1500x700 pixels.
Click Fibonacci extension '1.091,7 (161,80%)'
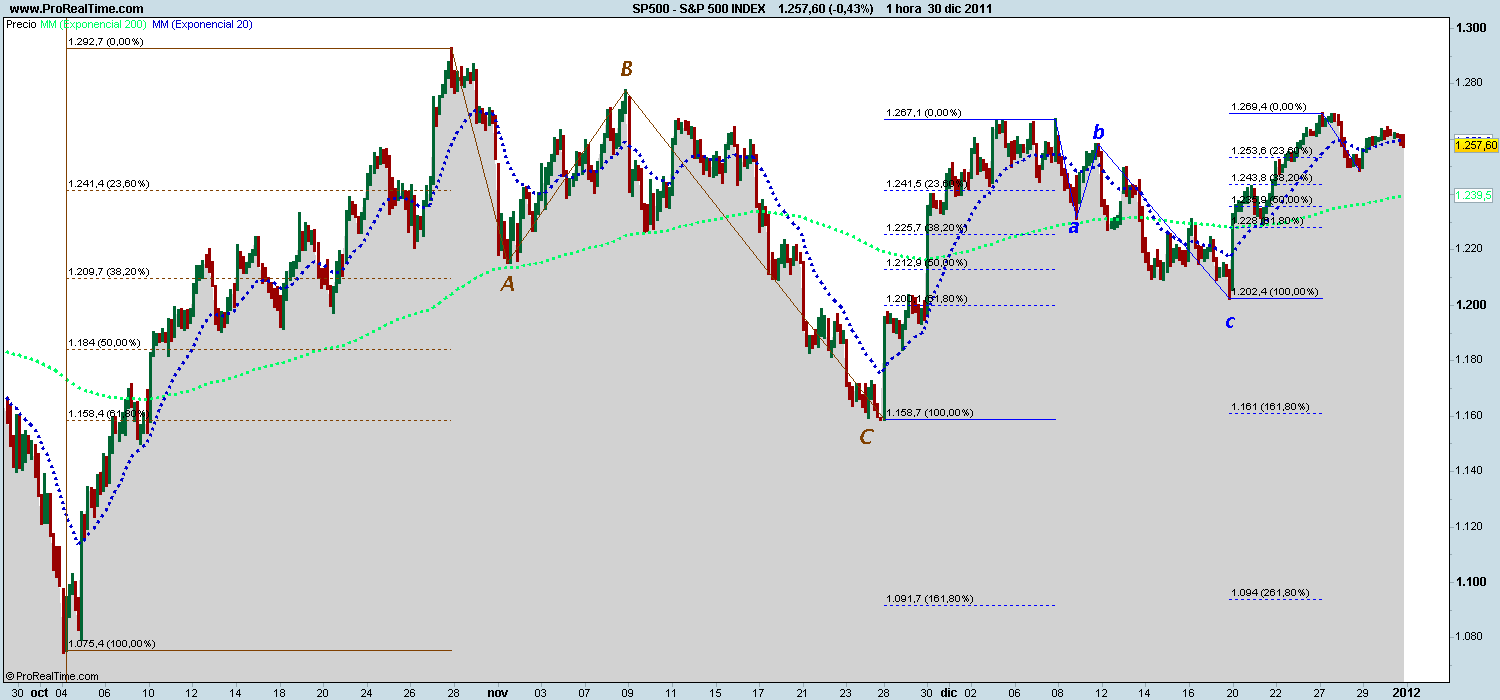coord(929,598)
